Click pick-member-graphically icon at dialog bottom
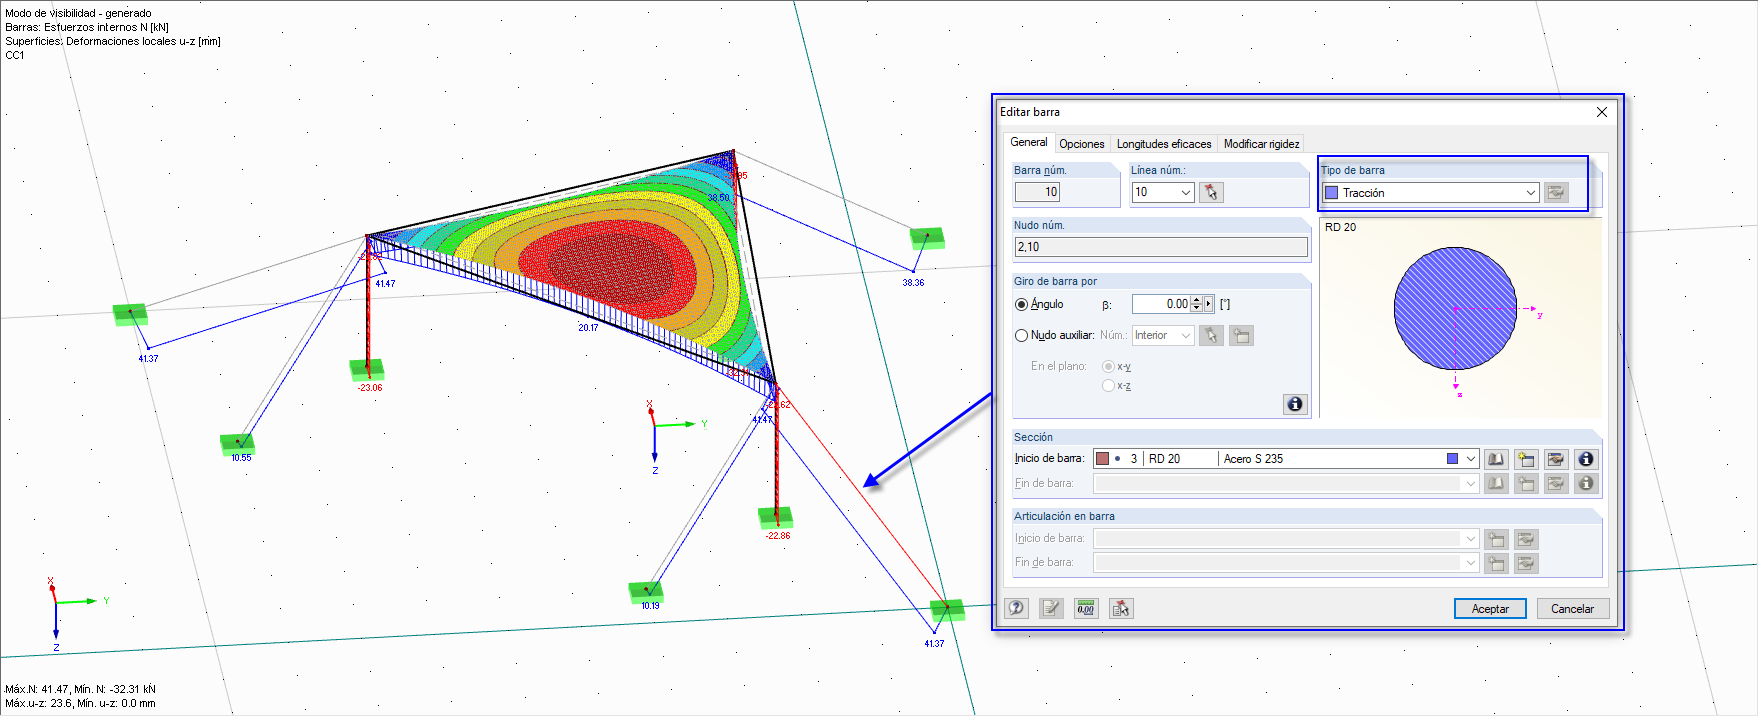Viewport: 1758px width, 716px height. (x=1121, y=608)
